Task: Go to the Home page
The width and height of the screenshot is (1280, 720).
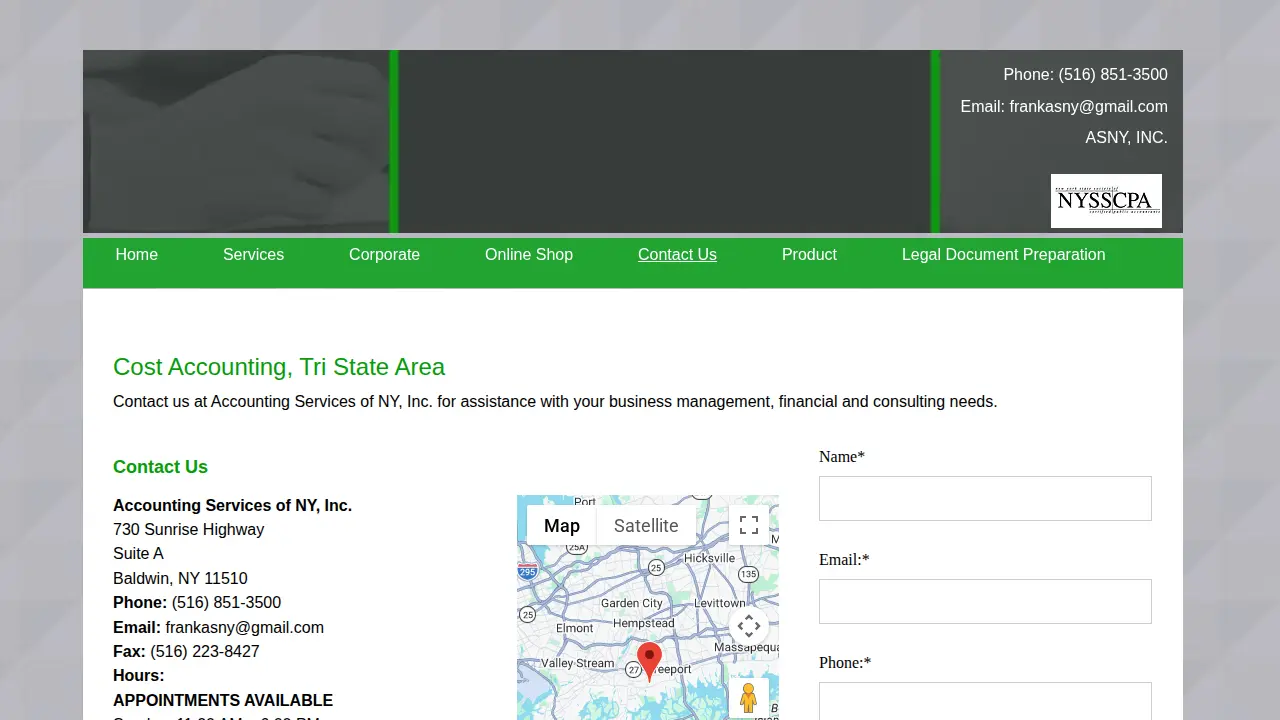Action: (137, 255)
